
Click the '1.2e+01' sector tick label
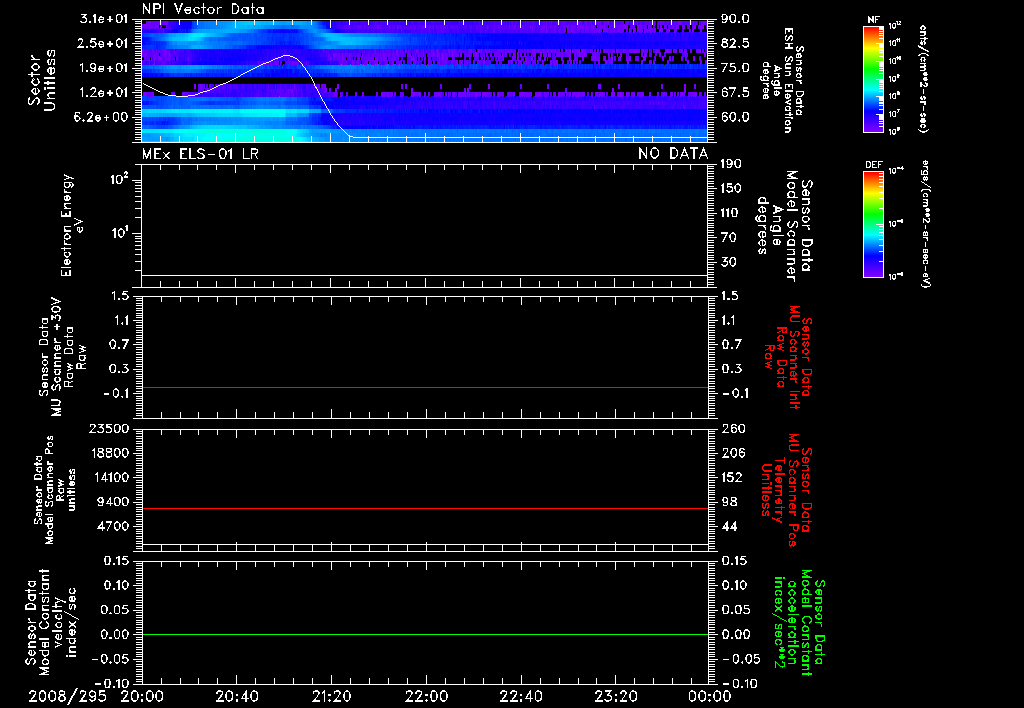[x=103, y=93]
